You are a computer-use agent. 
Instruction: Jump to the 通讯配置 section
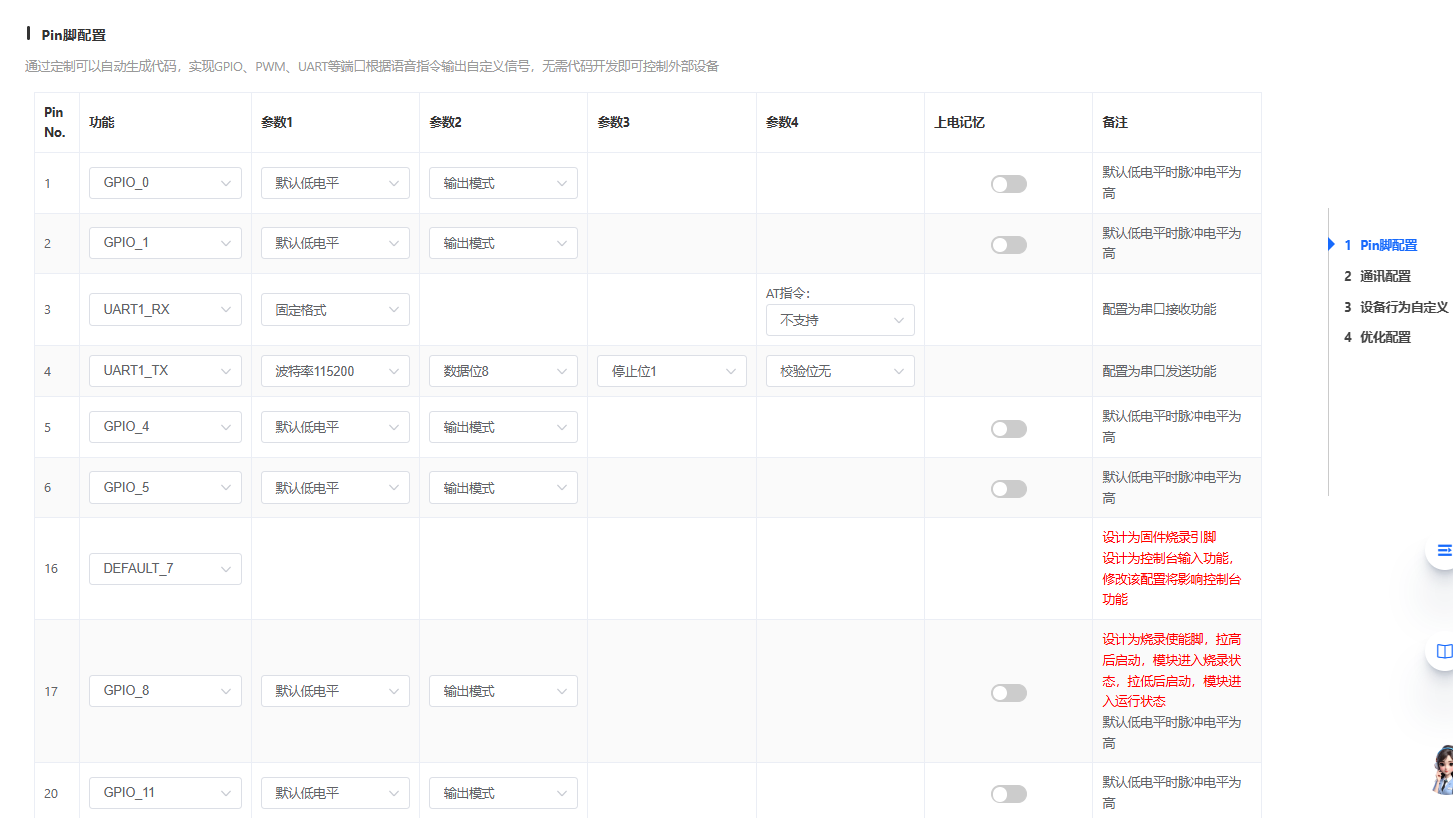(1383, 276)
